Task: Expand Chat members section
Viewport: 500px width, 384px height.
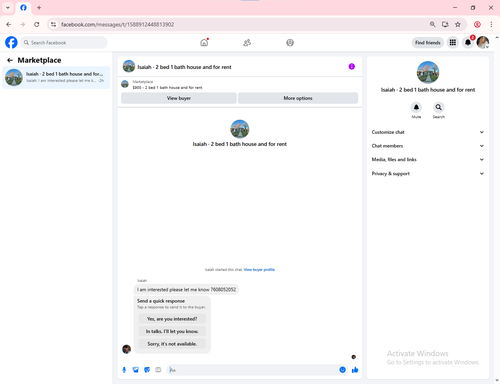Action: (x=428, y=146)
